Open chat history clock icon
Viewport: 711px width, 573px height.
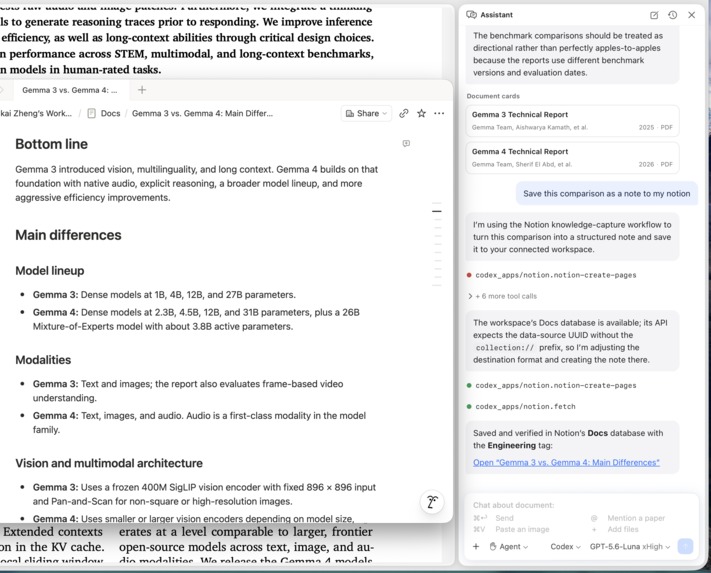(672, 15)
